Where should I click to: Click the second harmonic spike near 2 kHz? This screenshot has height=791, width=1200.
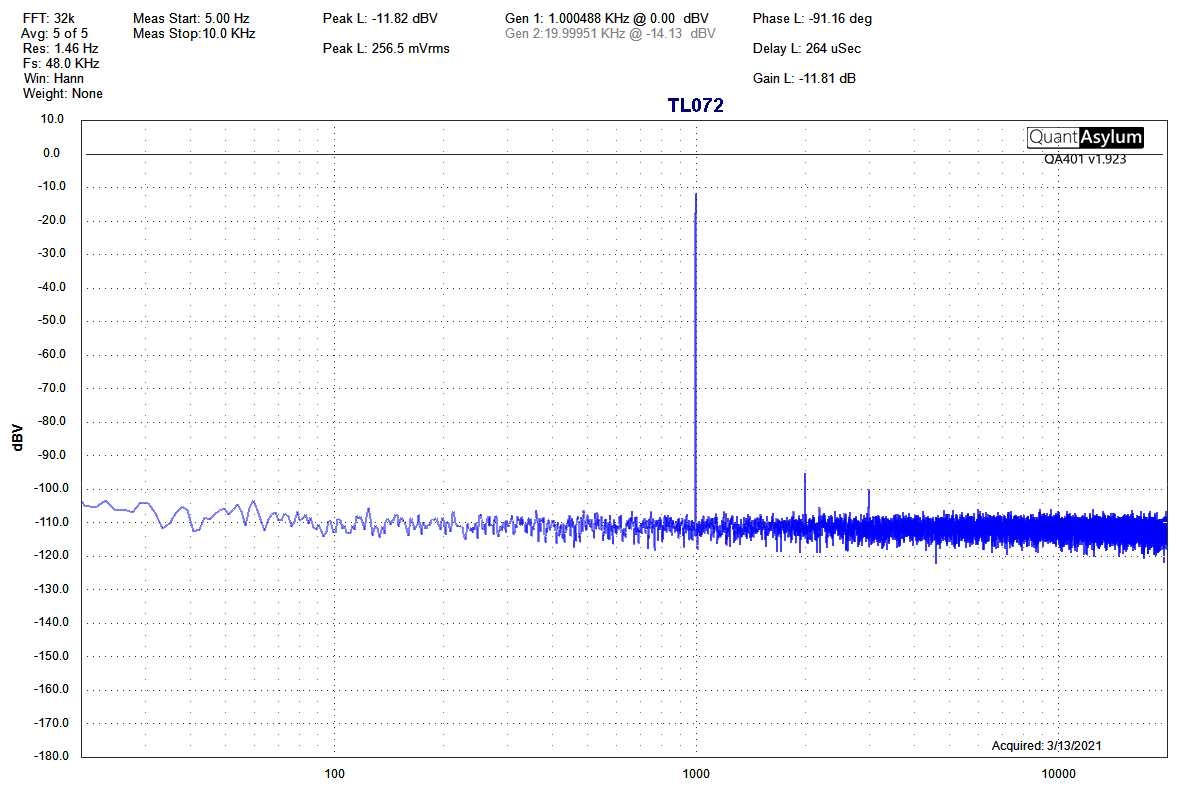804,477
